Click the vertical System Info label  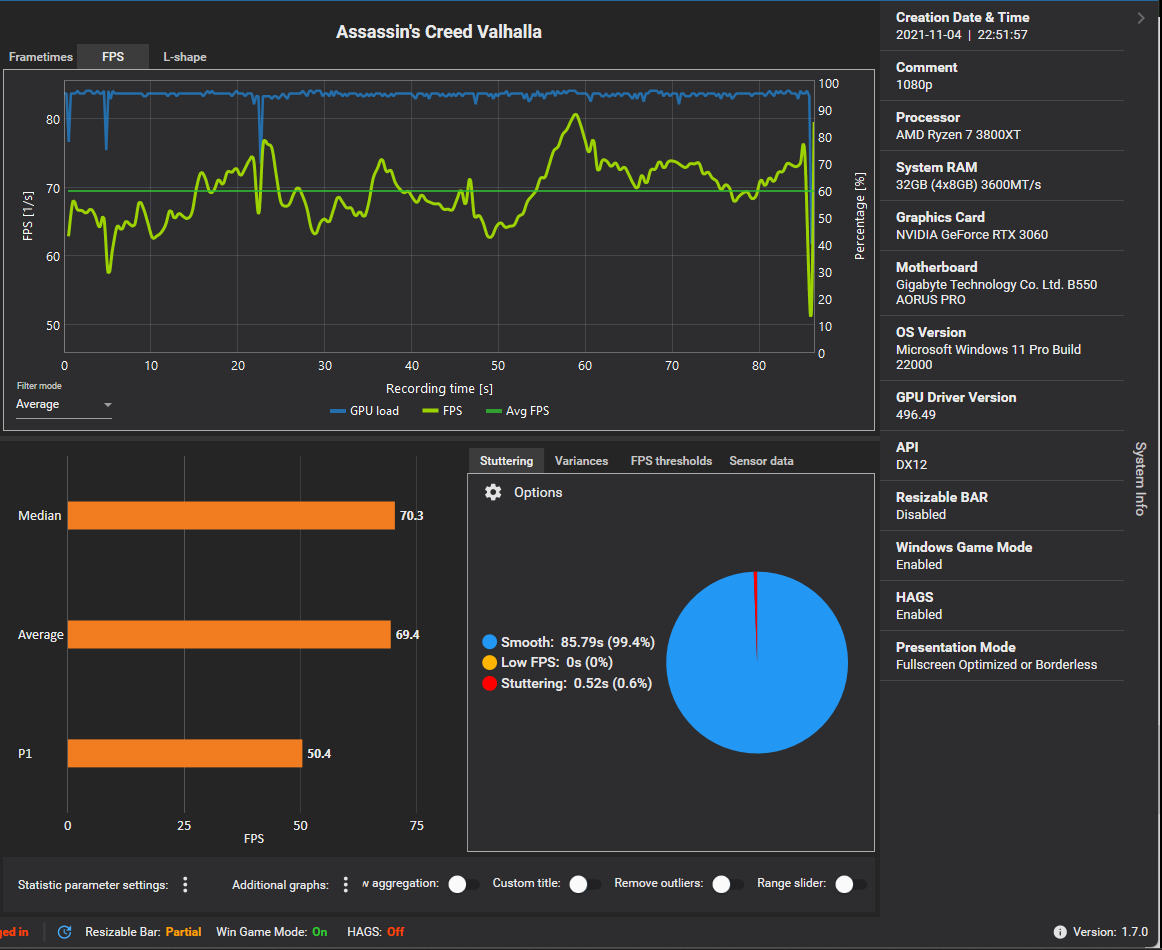click(x=1141, y=479)
